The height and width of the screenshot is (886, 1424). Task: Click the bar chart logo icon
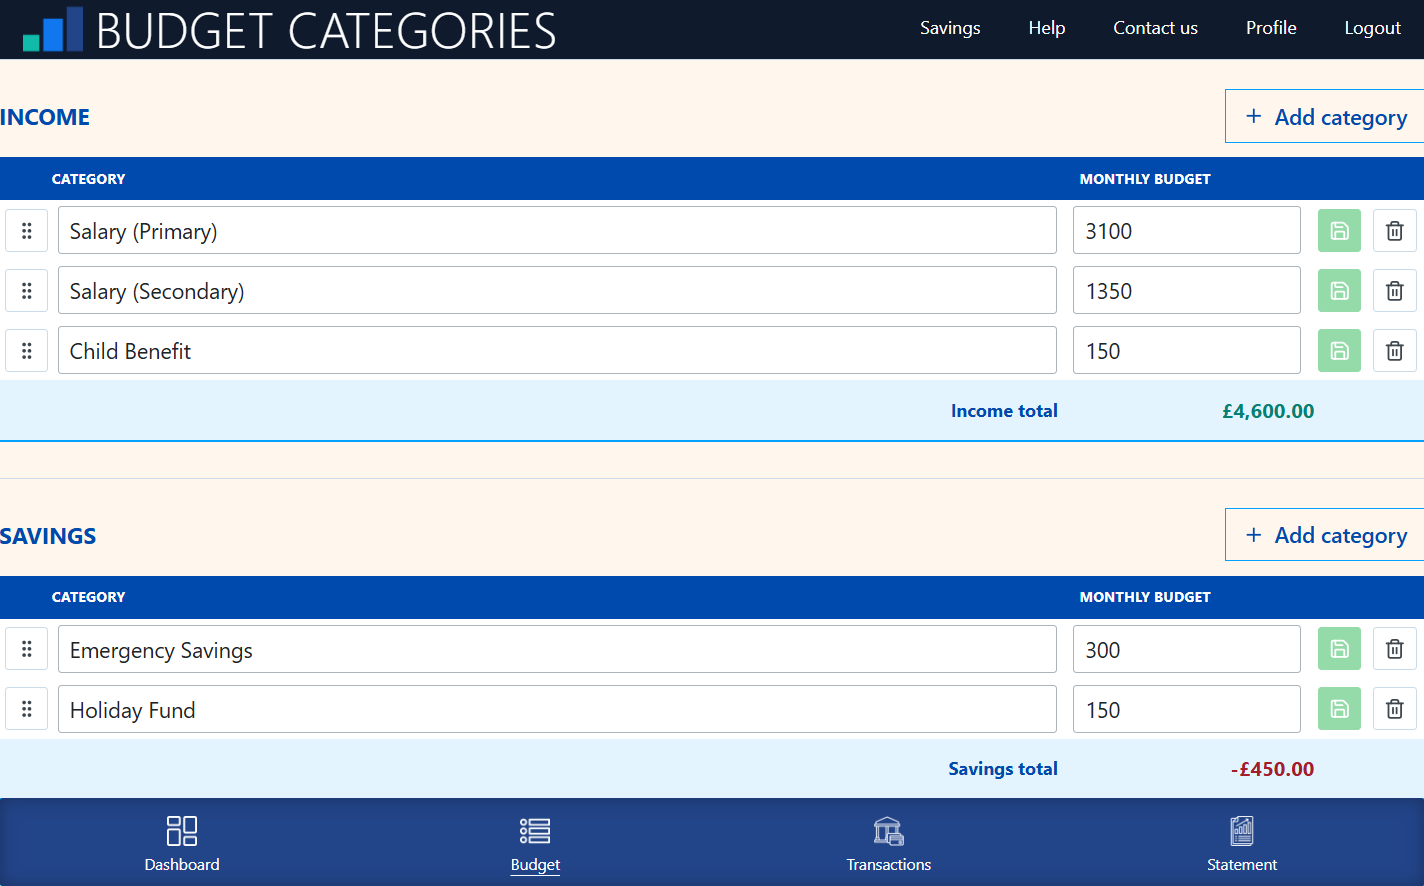pyautogui.click(x=53, y=29)
